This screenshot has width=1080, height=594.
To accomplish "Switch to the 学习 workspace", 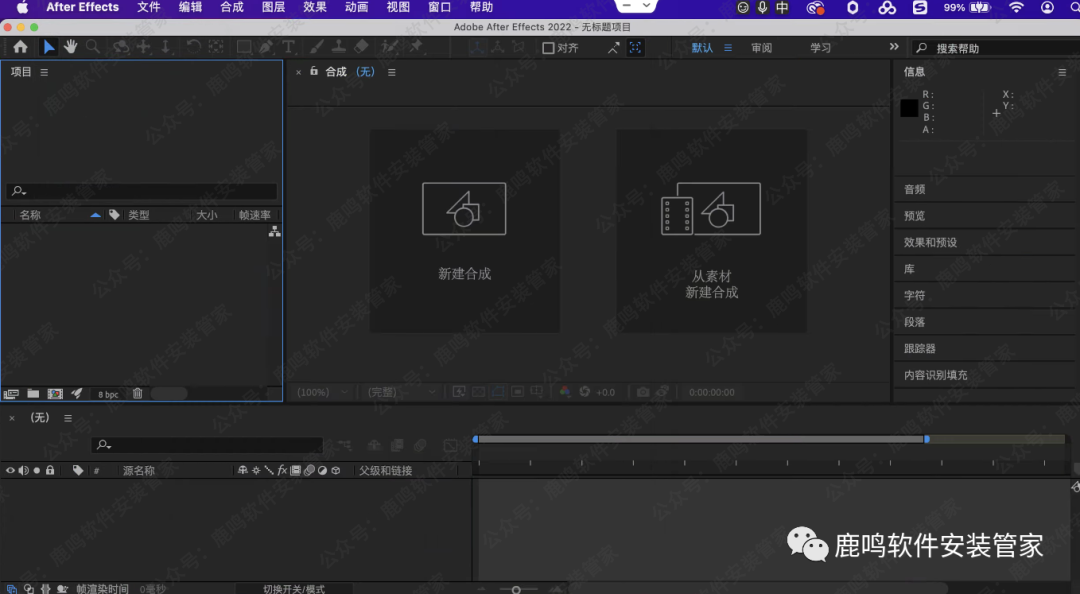I will 820,48.
